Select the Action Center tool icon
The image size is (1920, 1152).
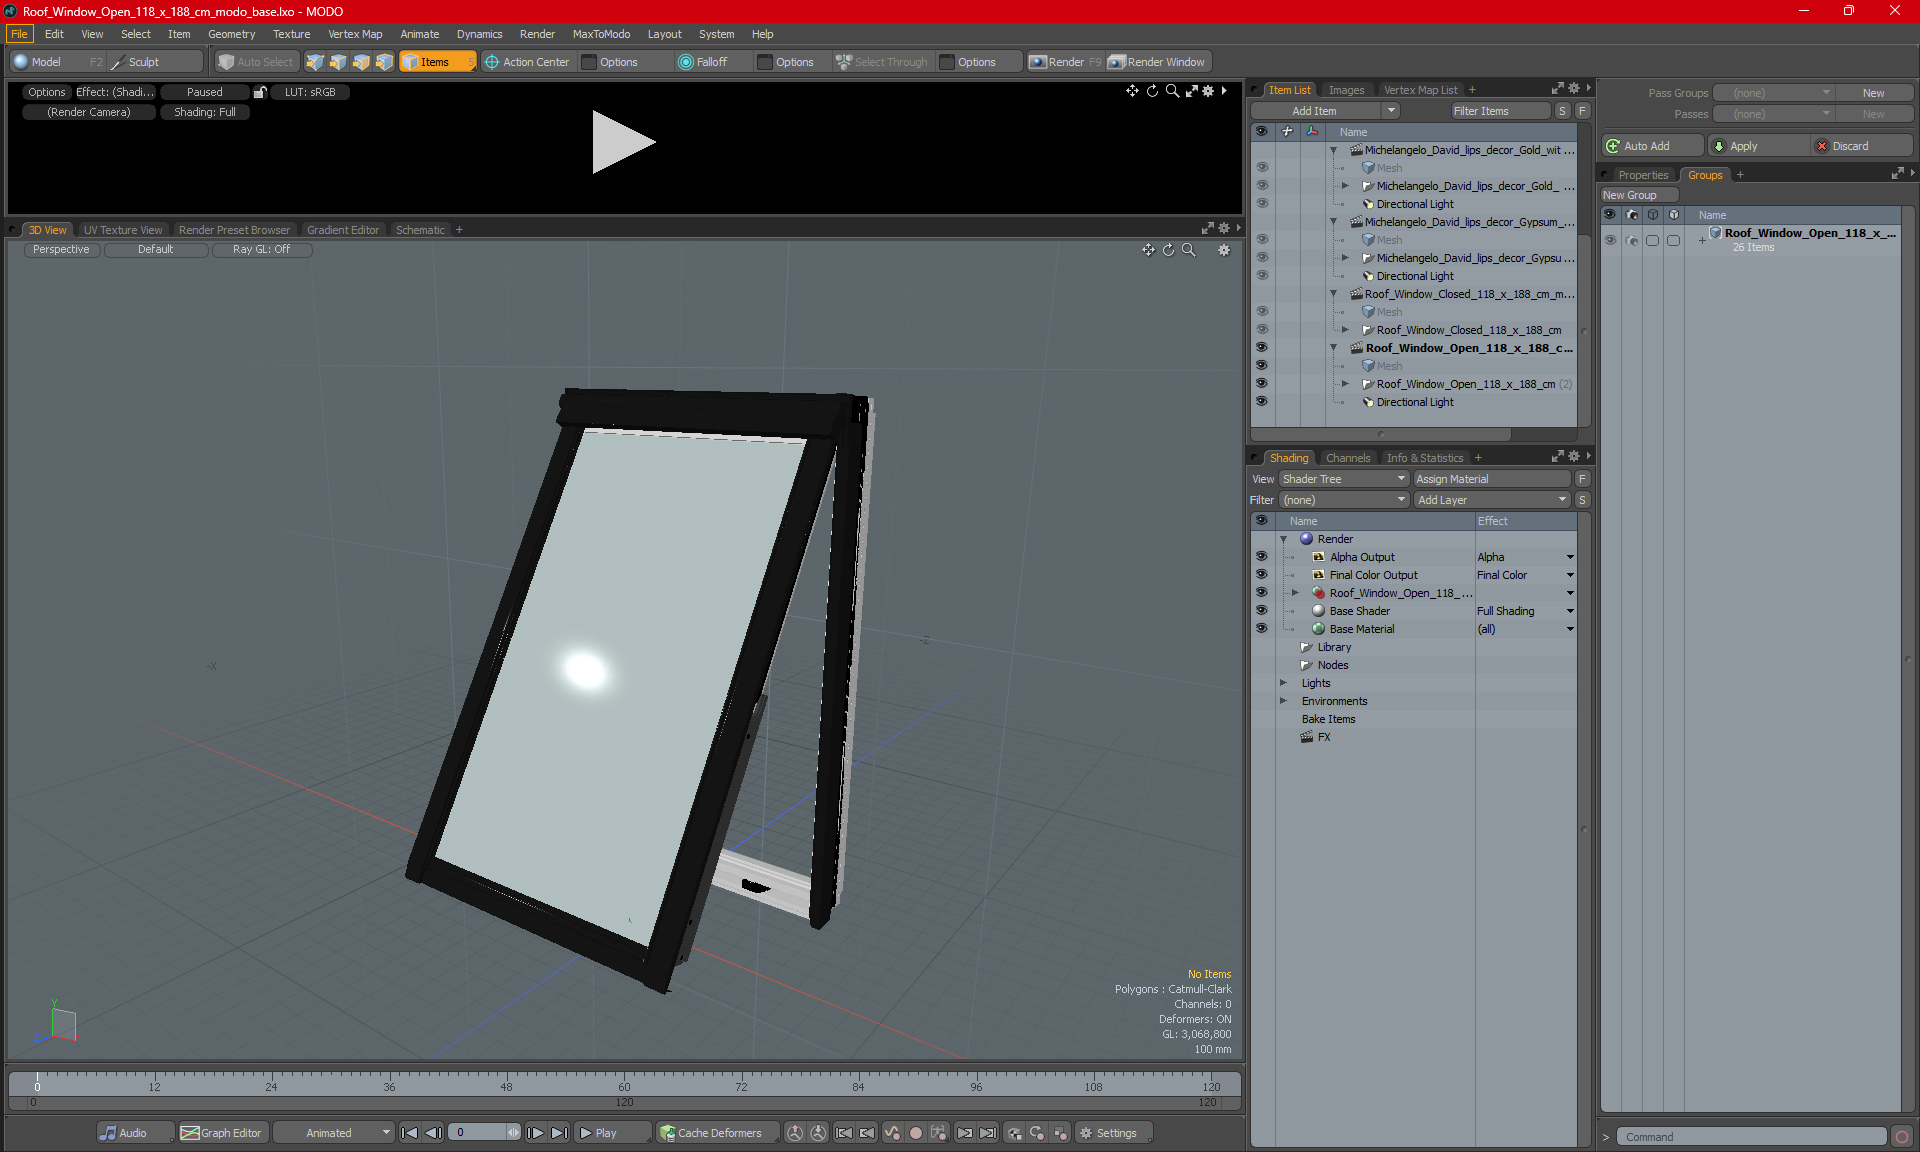click(x=491, y=62)
